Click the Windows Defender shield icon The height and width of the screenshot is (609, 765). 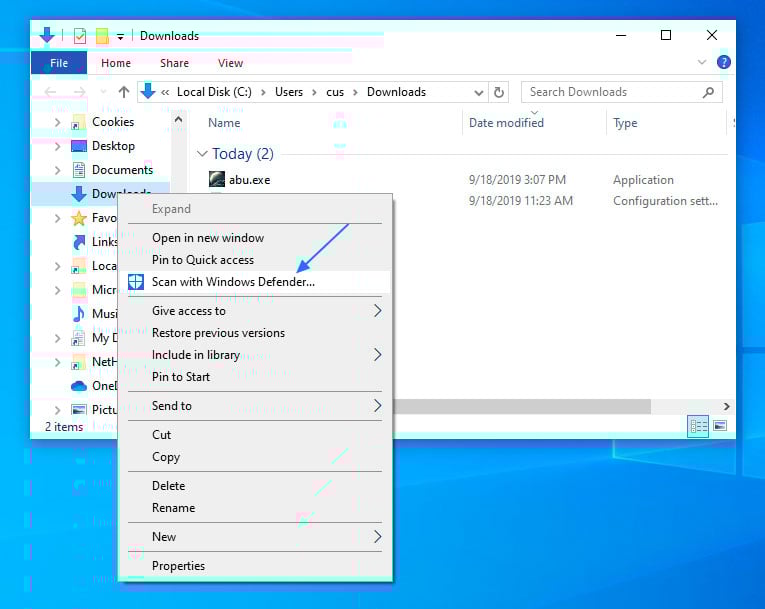(136, 282)
